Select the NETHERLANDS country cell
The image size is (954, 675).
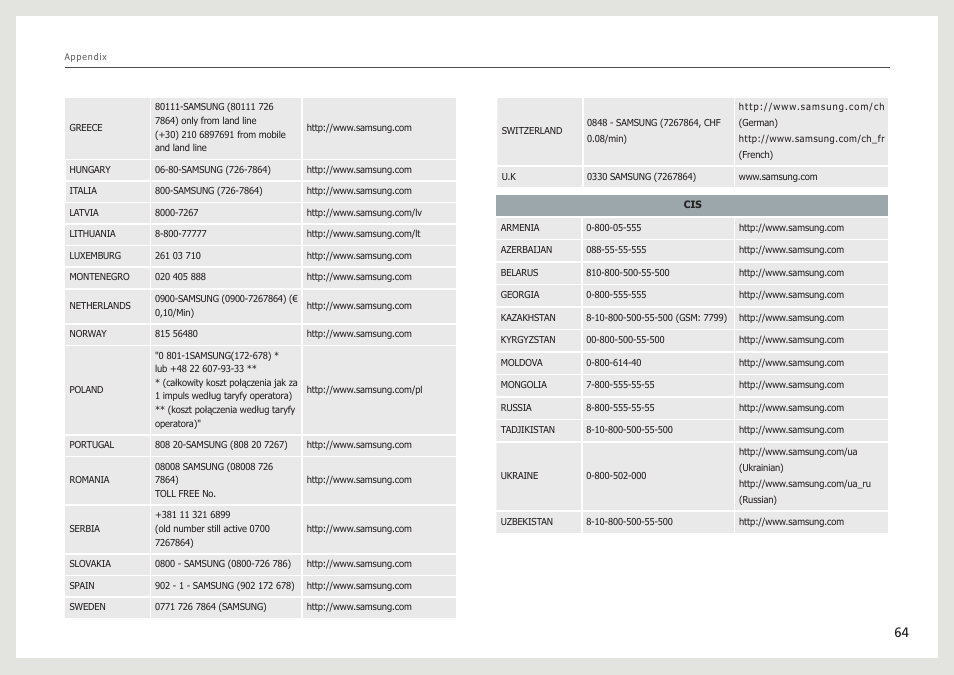[x=107, y=306]
